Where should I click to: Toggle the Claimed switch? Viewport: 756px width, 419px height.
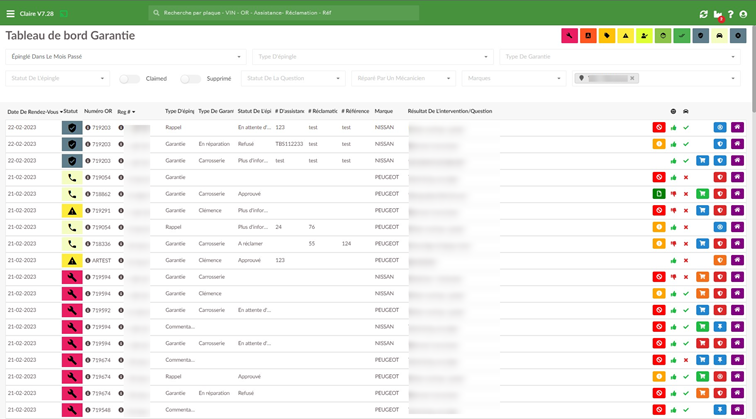pos(129,79)
